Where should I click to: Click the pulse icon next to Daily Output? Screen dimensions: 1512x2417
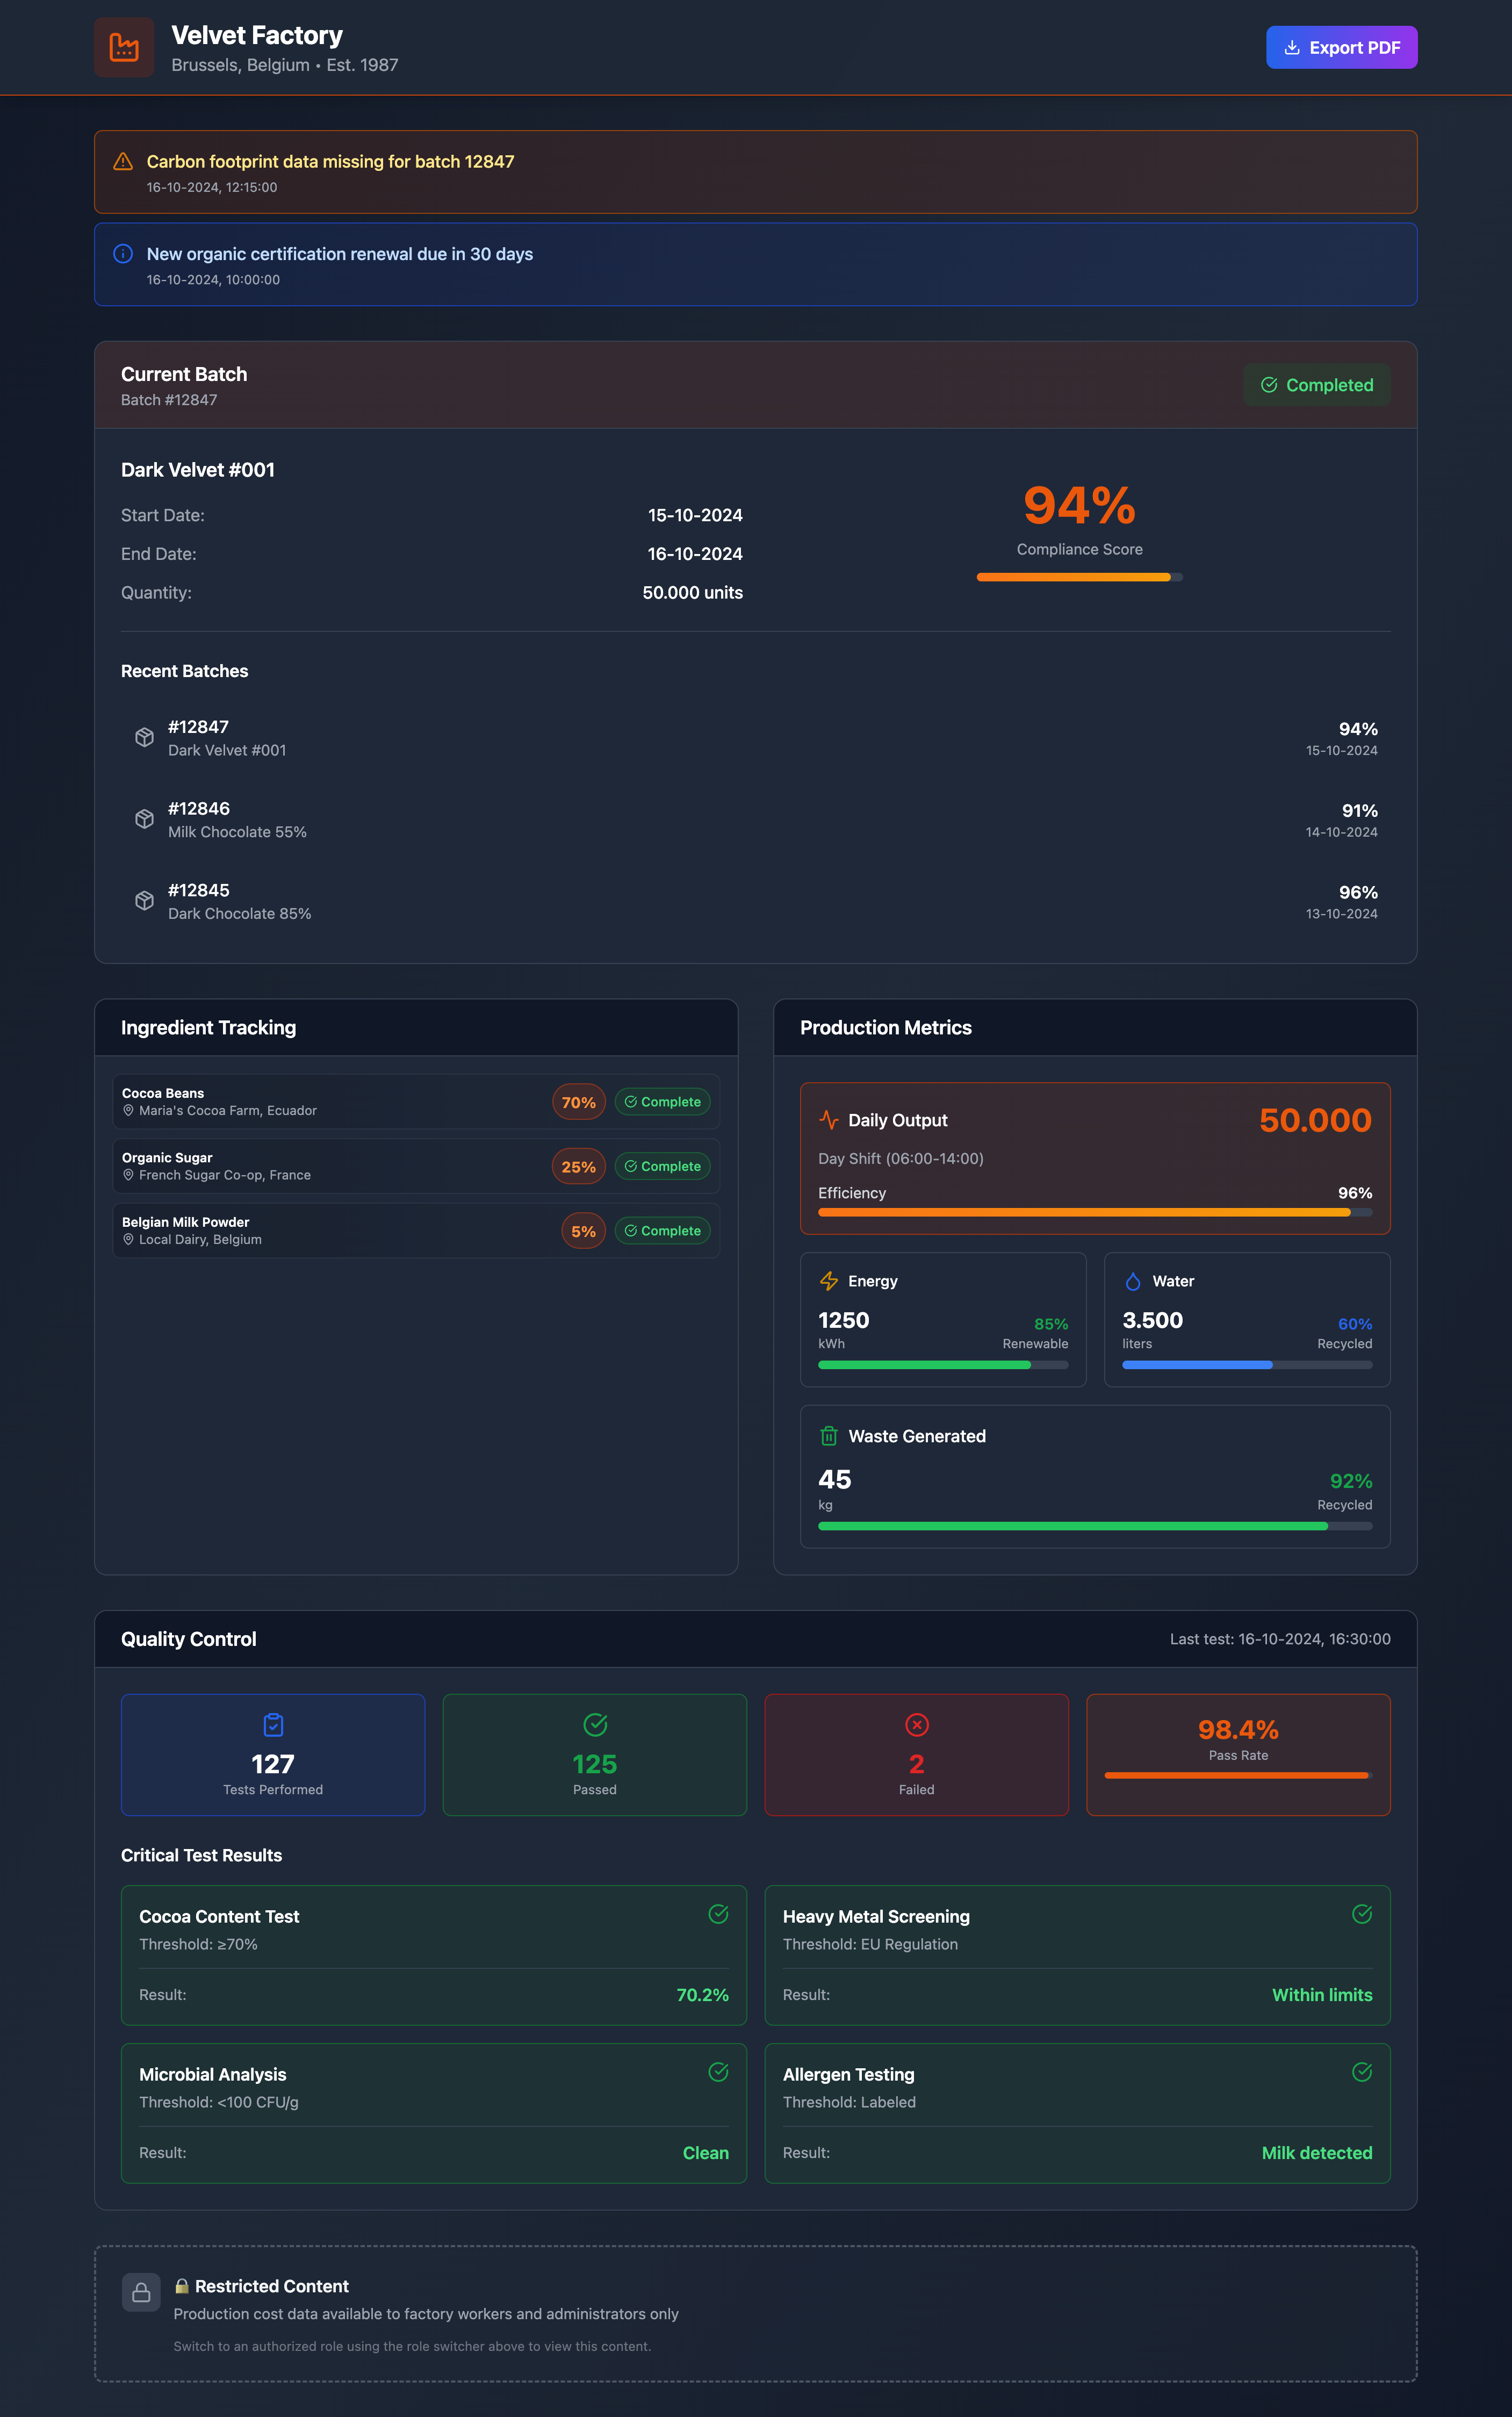coord(830,1119)
